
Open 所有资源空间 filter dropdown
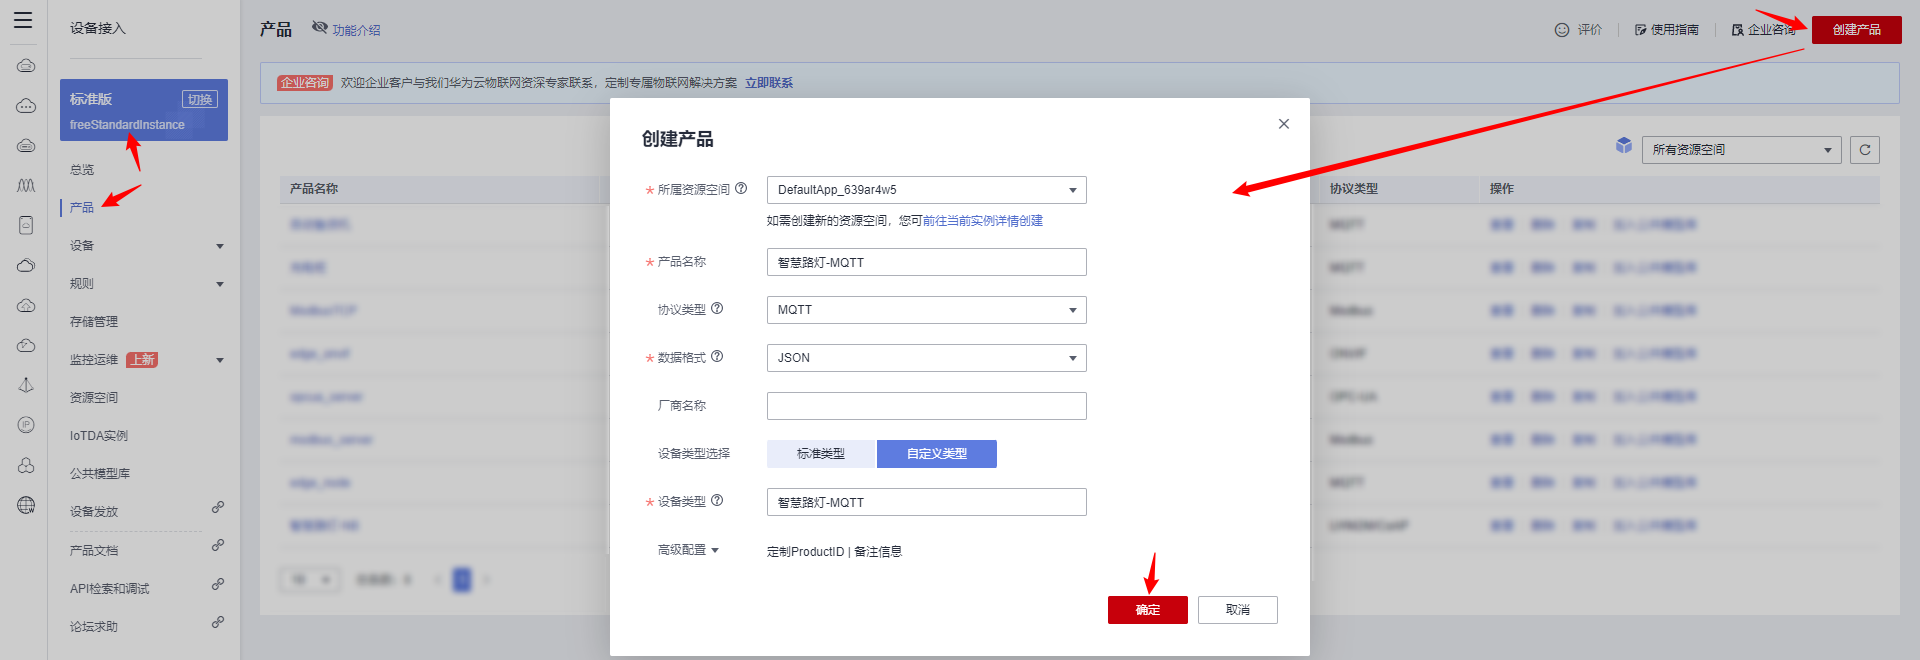coord(1741,150)
